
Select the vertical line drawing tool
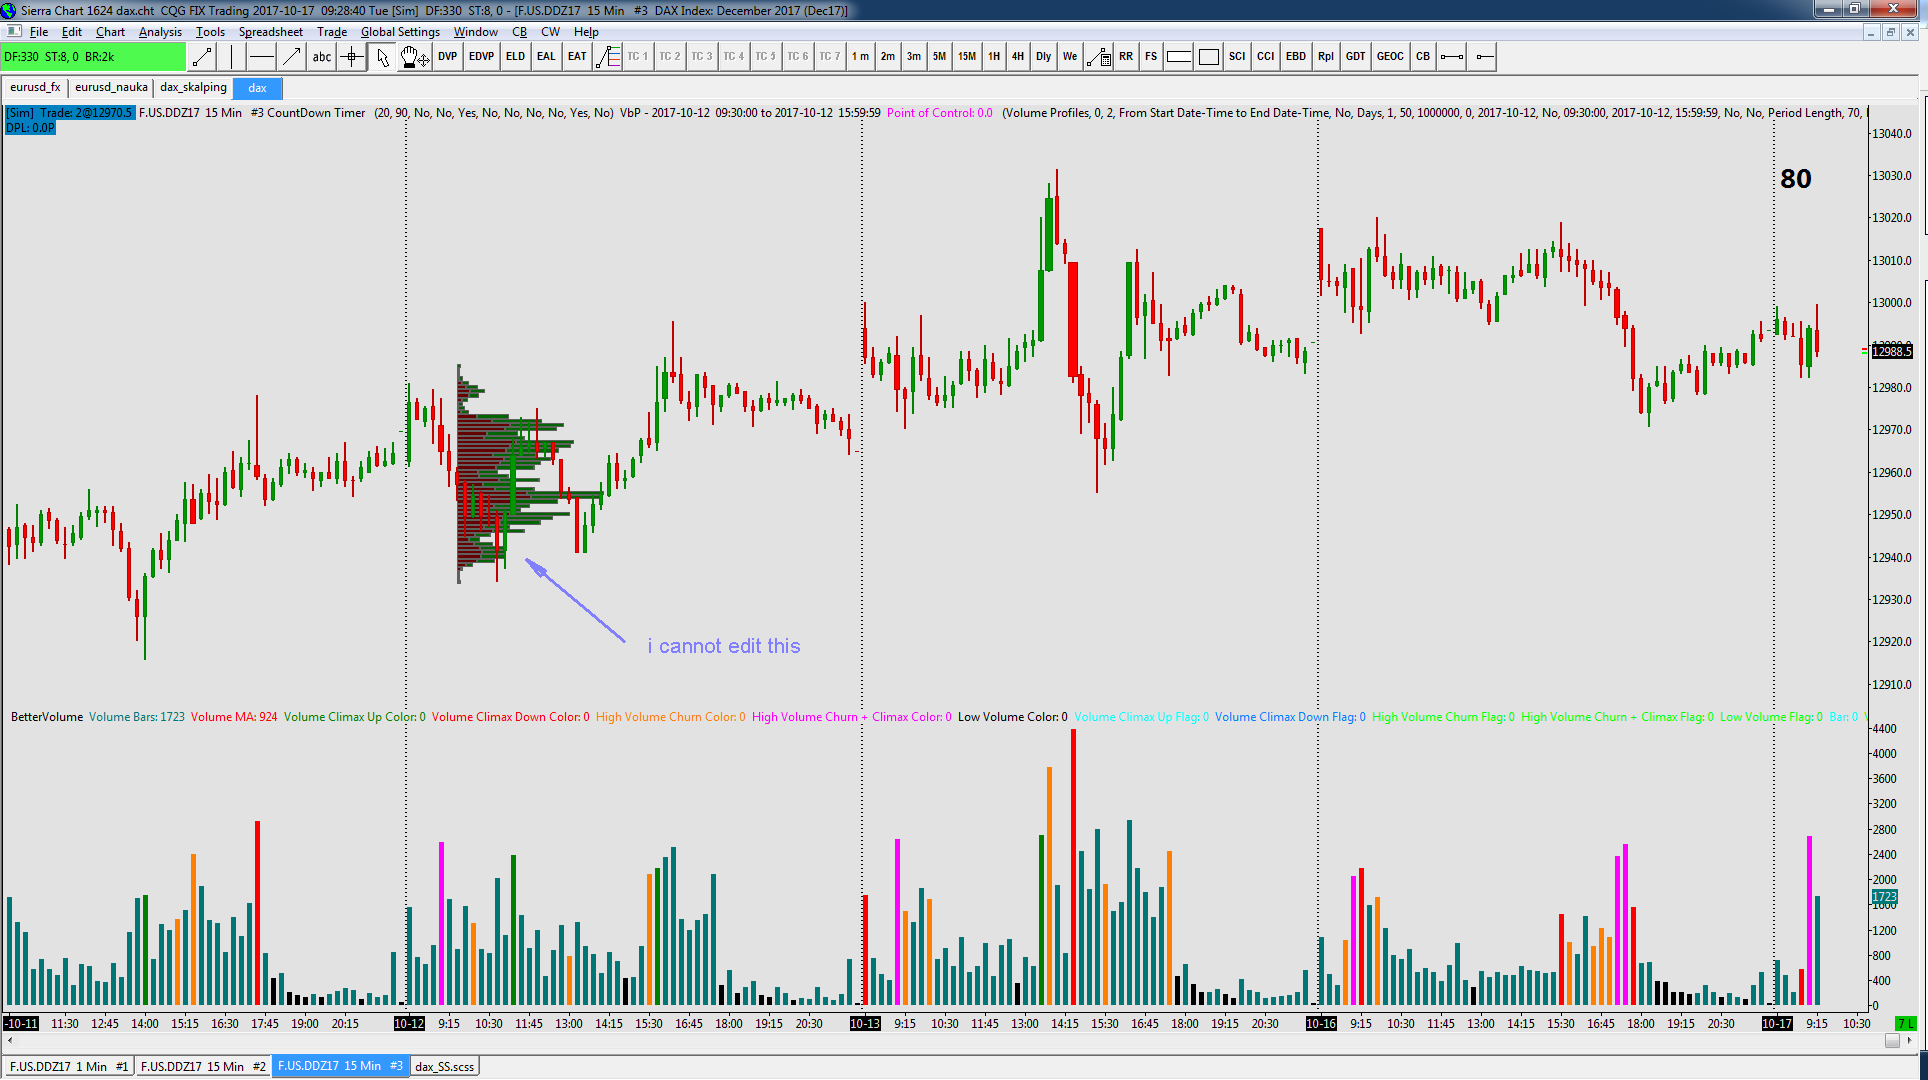(x=231, y=57)
